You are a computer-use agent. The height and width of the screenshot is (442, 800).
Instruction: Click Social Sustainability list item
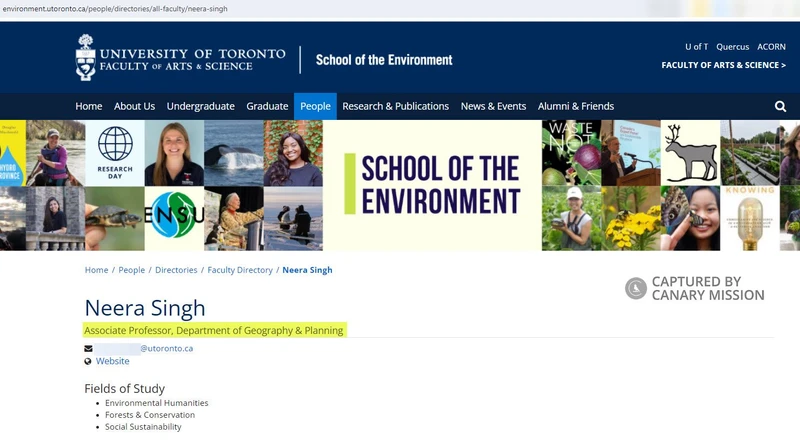click(x=143, y=427)
